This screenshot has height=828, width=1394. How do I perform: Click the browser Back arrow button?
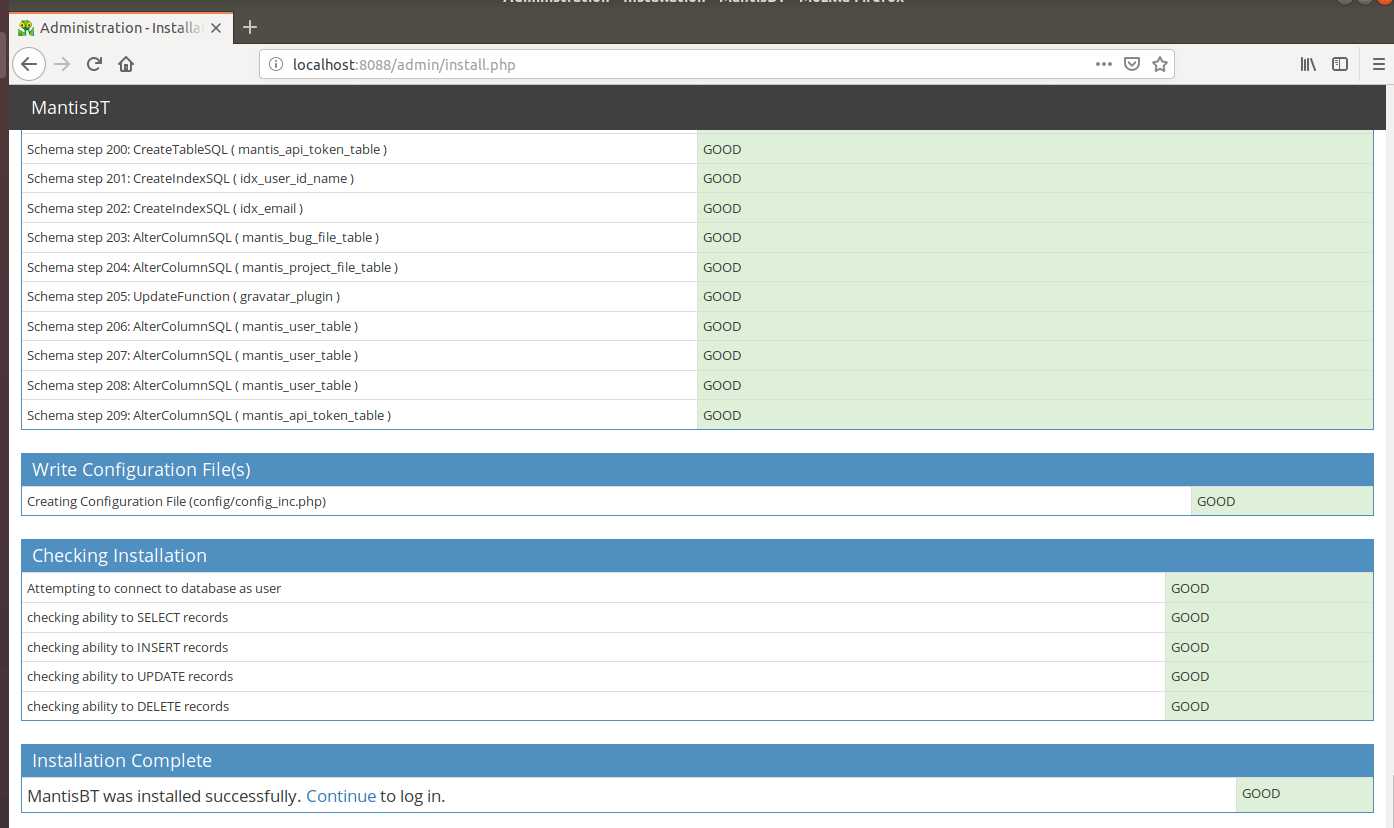coord(29,64)
